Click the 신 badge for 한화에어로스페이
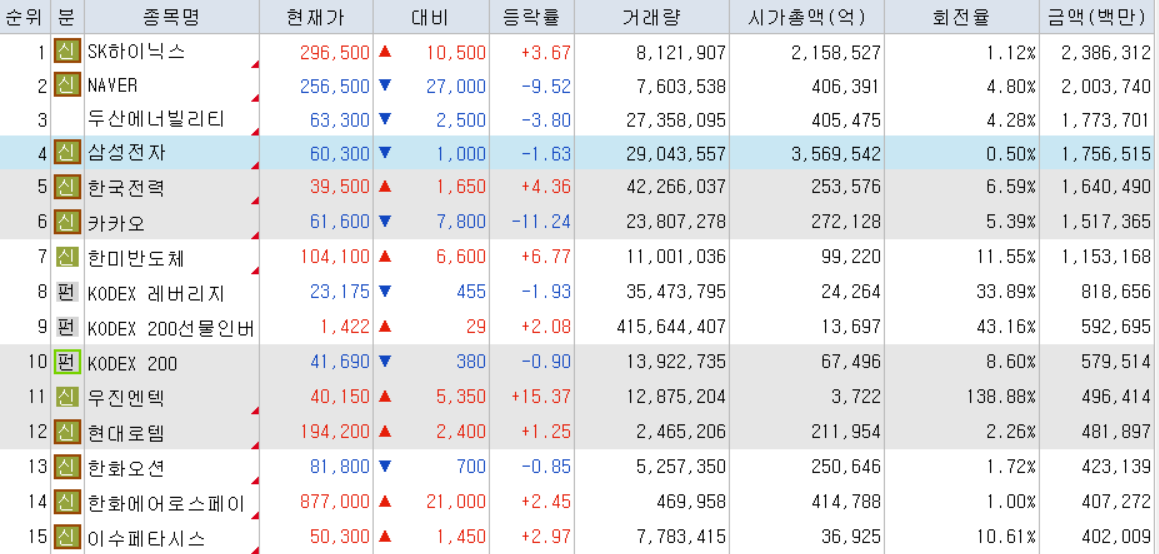Viewport: 1159px width, 554px height. pyautogui.click(x=67, y=502)
